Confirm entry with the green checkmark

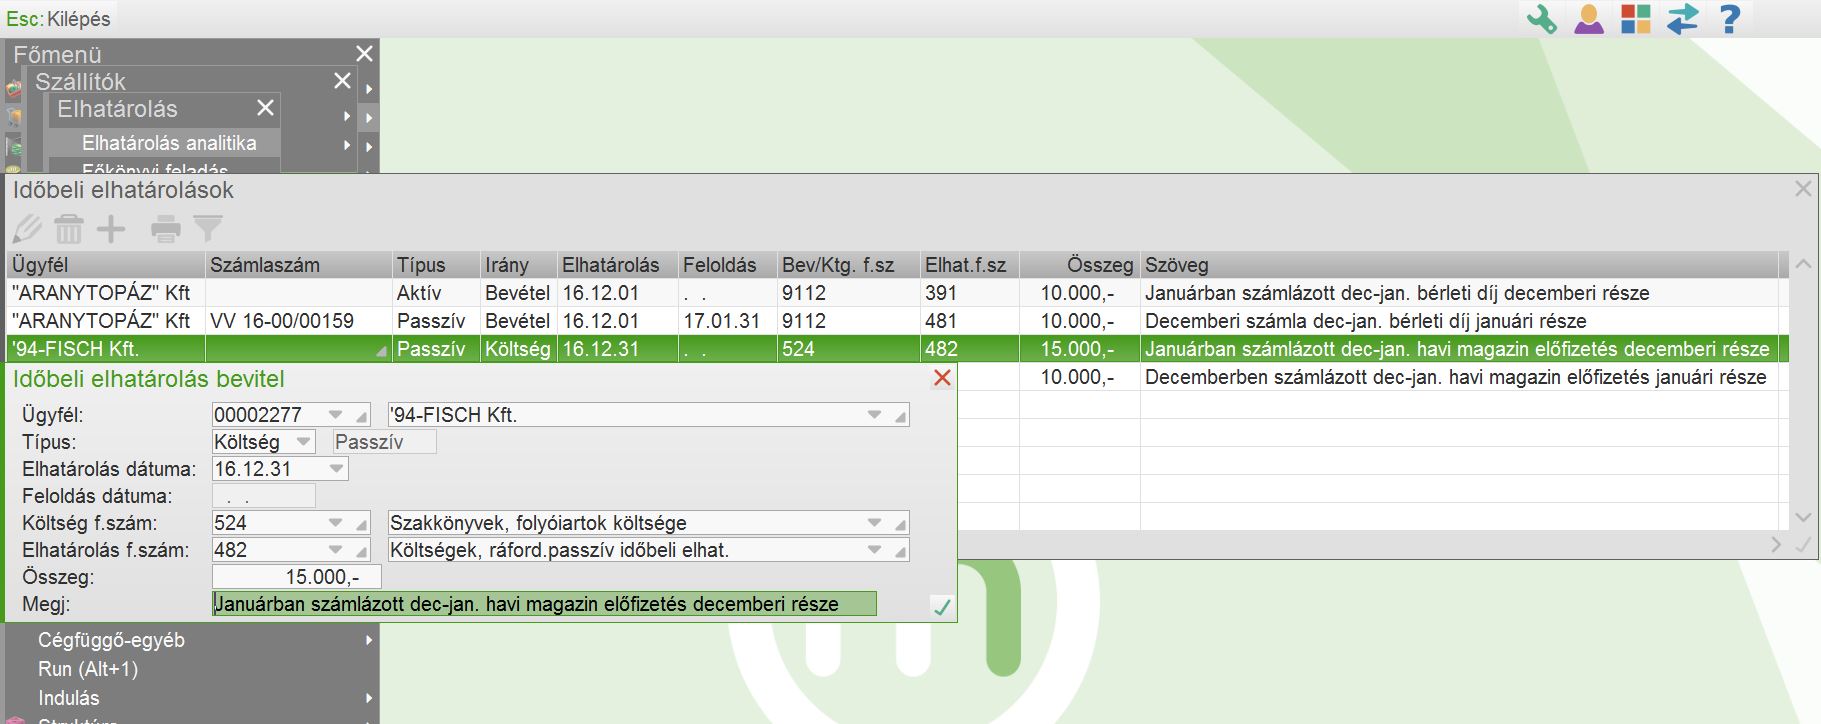pos(942,606)
